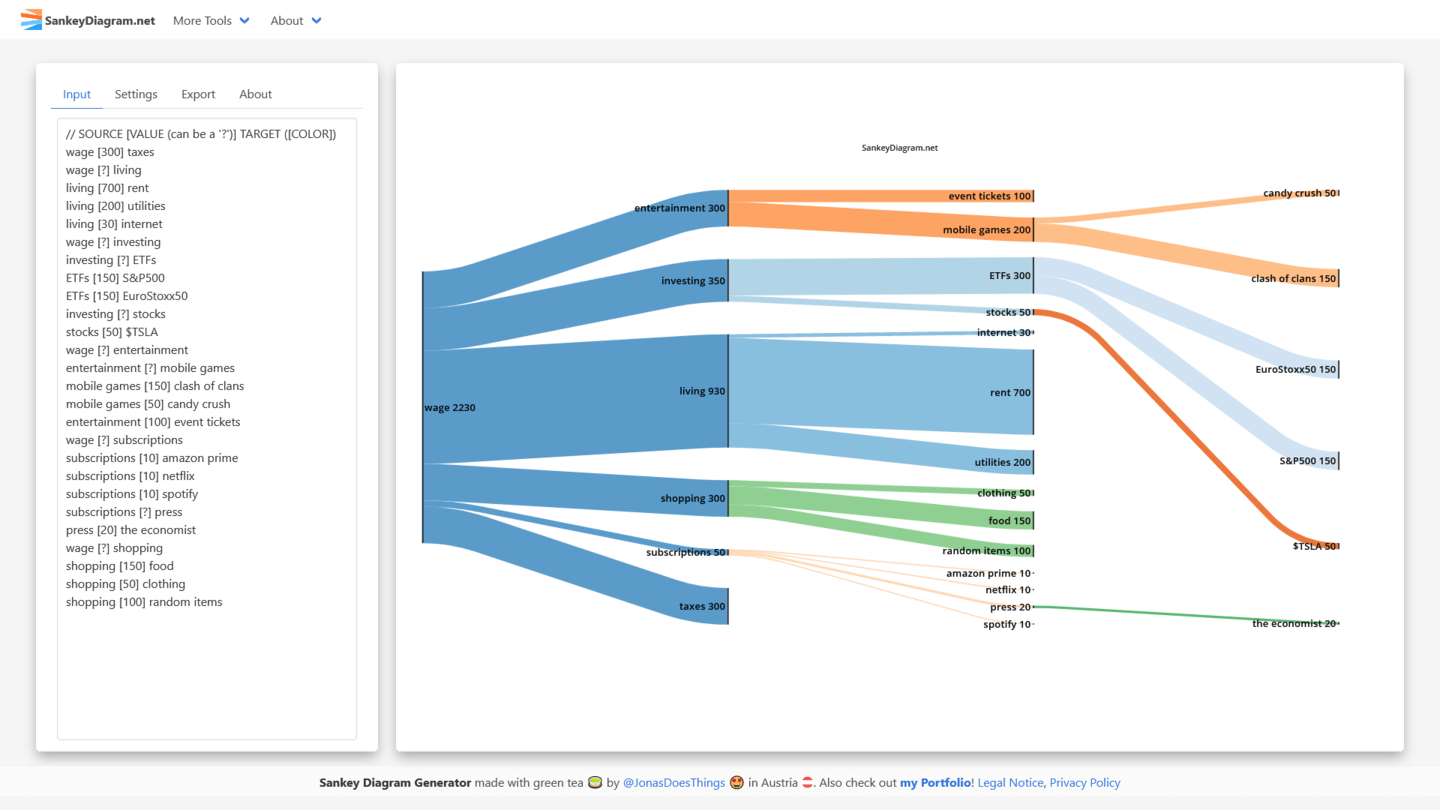Click the my Portfolio link
1440x810 pixels.
(x=935, y=782)
